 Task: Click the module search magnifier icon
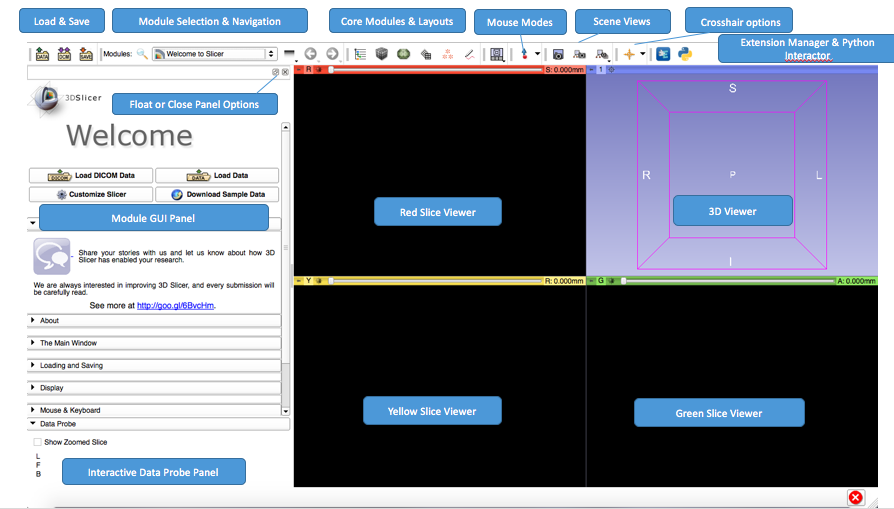point(142,54)
